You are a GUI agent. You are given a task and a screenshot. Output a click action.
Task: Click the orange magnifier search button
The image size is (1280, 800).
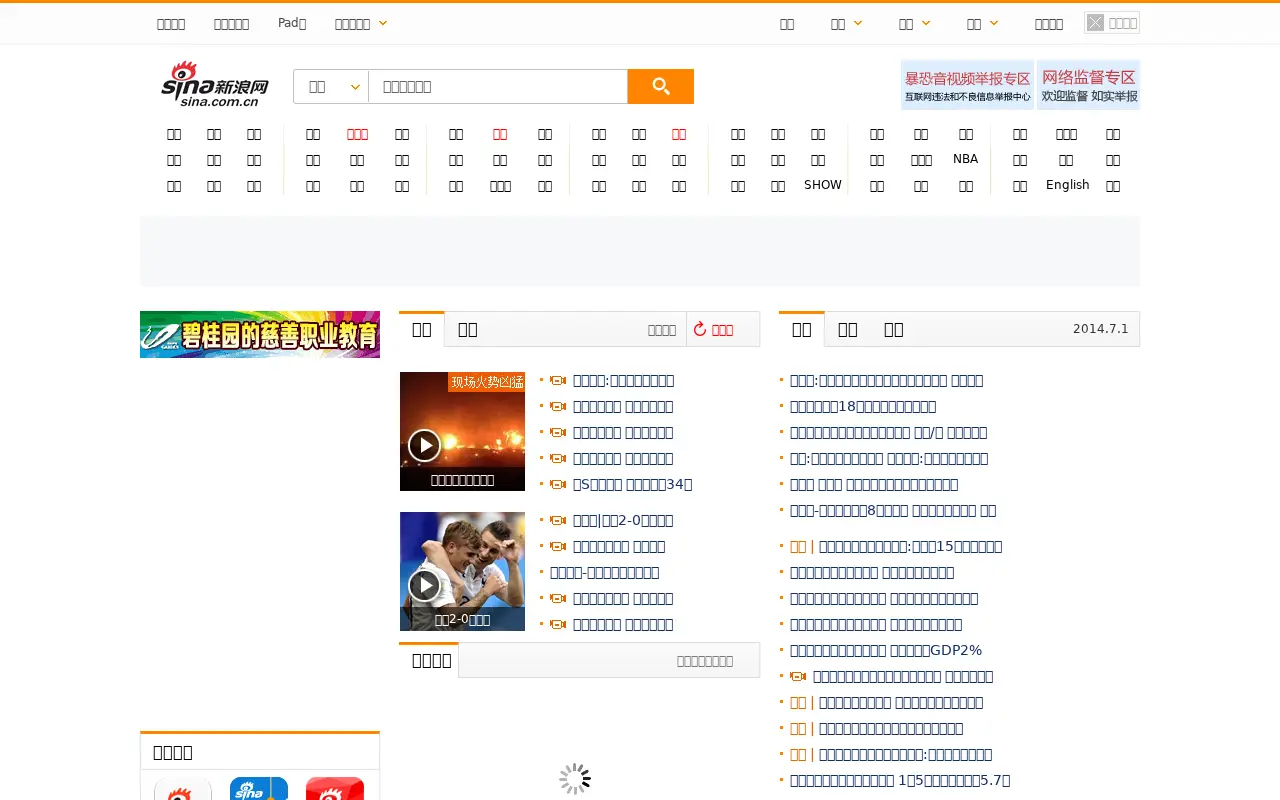tap(660, 86)
